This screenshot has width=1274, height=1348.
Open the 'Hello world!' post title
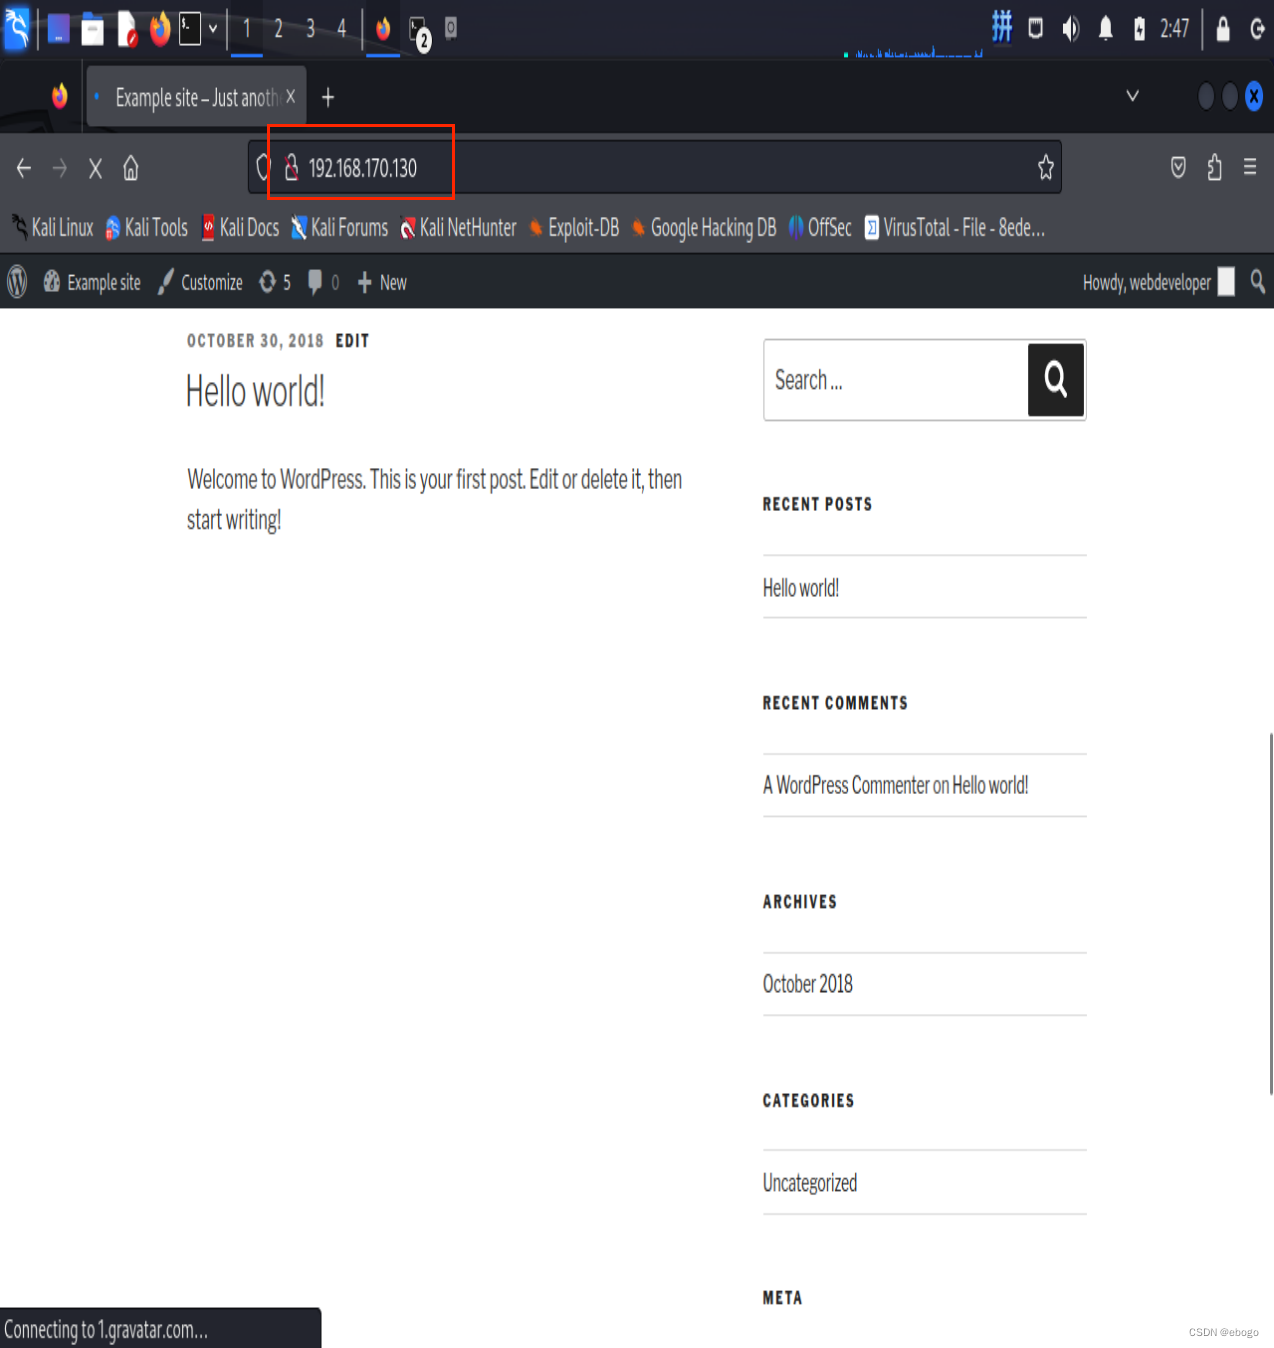click(x=256, y=391)
